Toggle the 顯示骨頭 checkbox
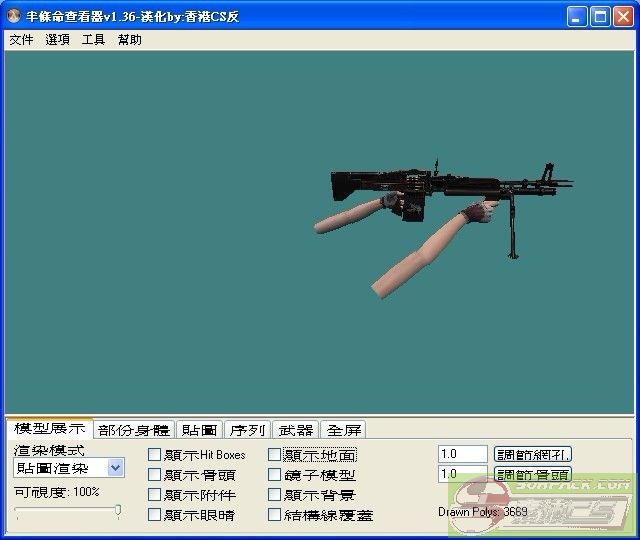This screenshot has height=540, width=640. [x=155, y=475]
